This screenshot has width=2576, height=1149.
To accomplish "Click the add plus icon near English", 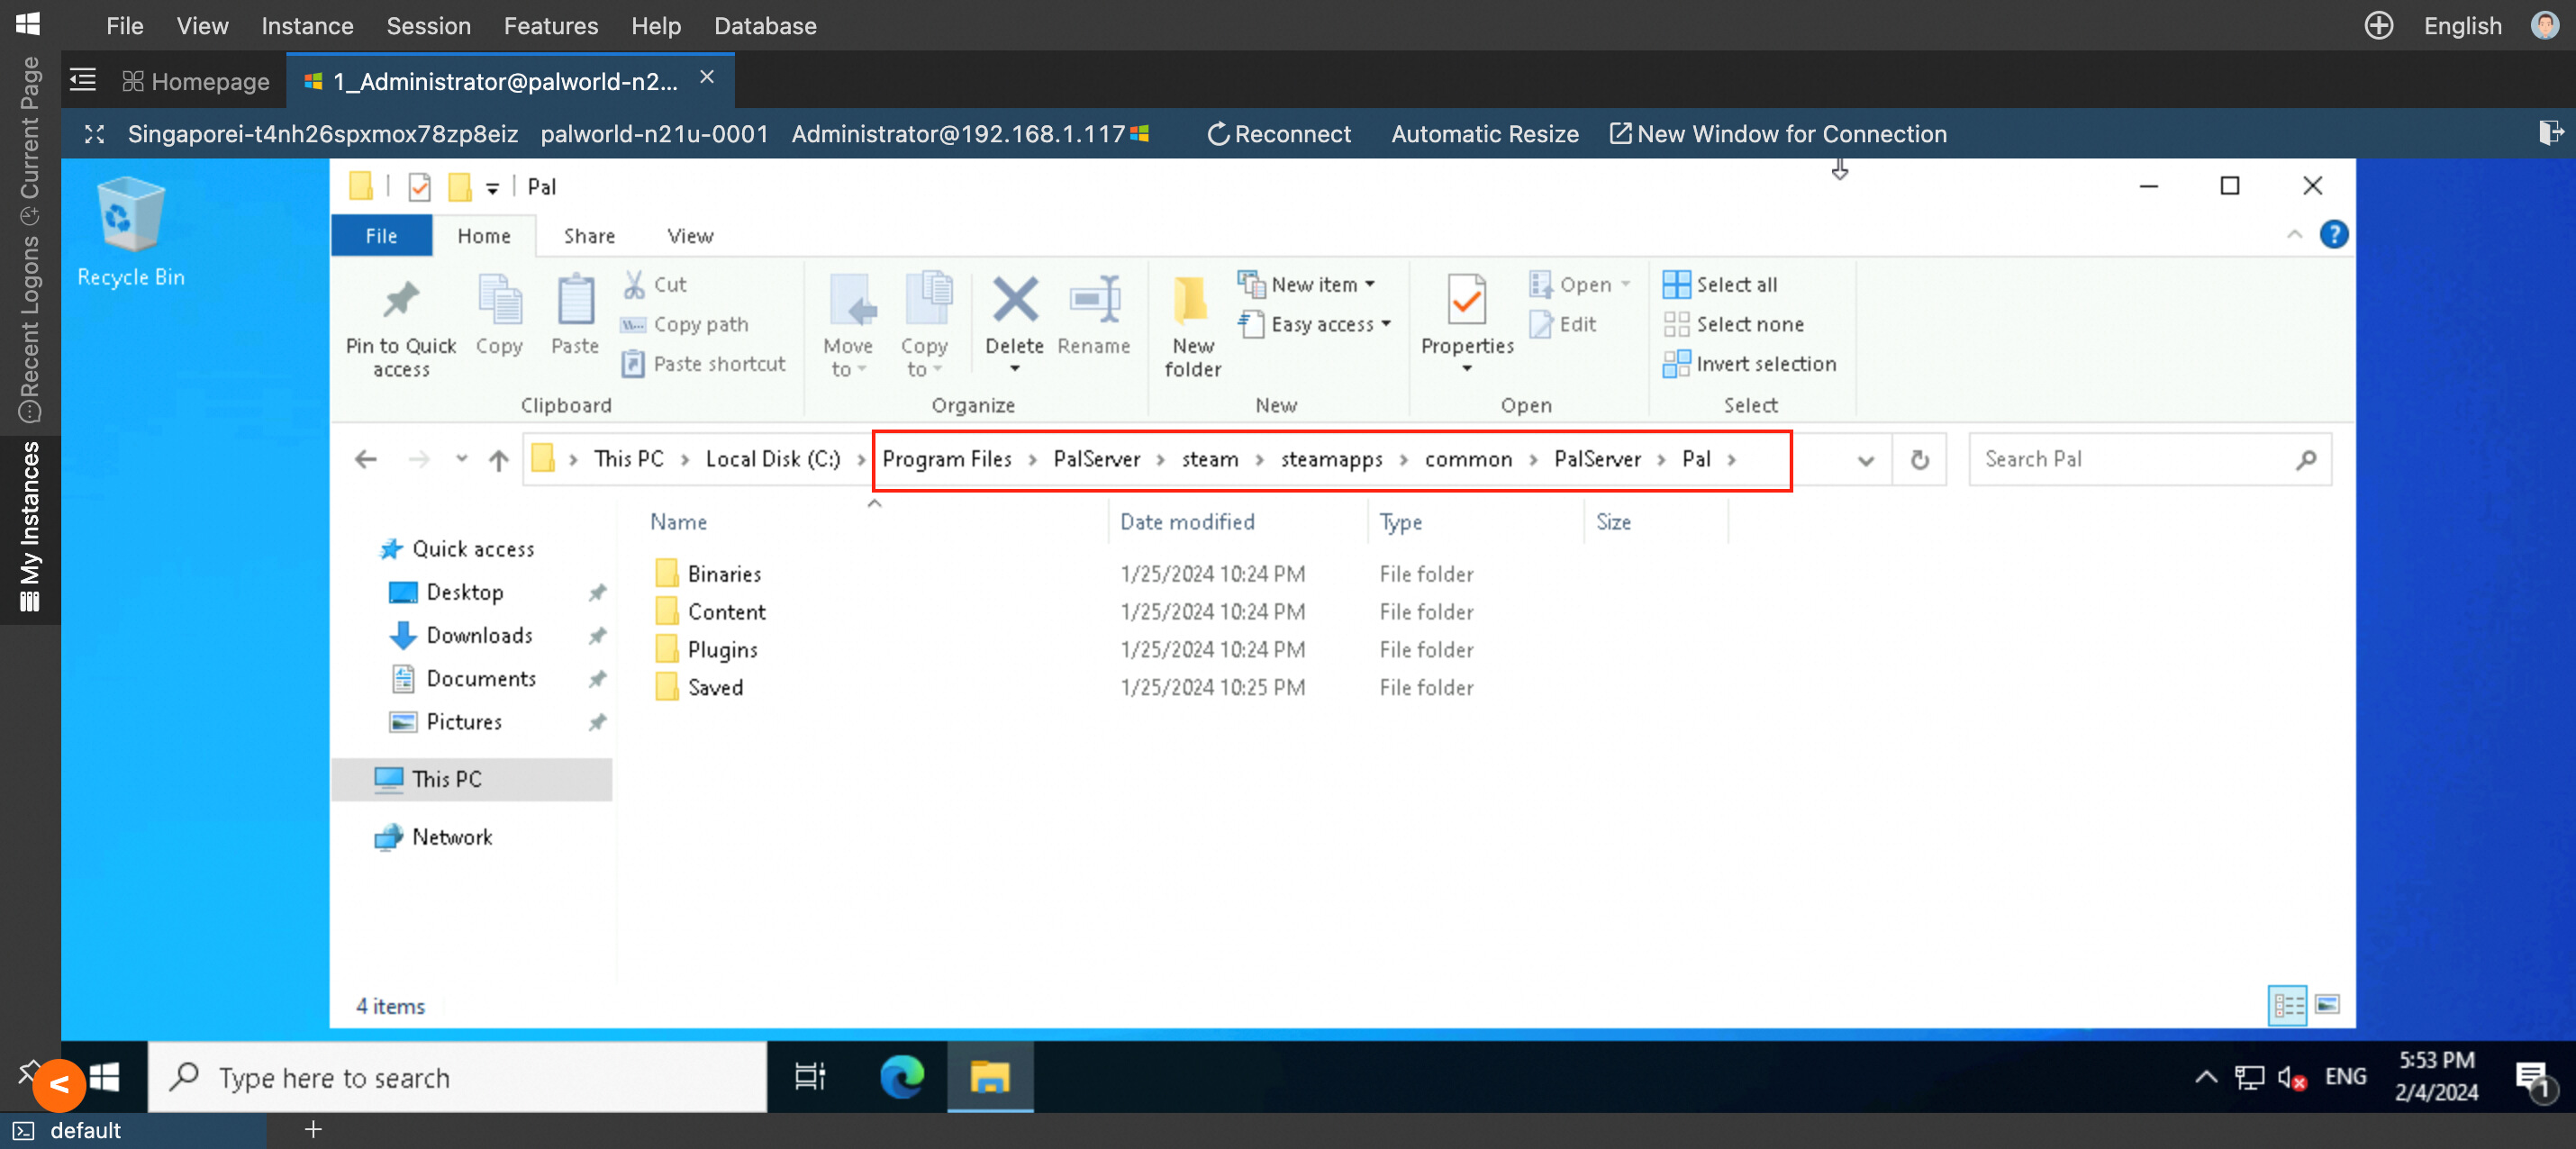I will click(2378, 25).
